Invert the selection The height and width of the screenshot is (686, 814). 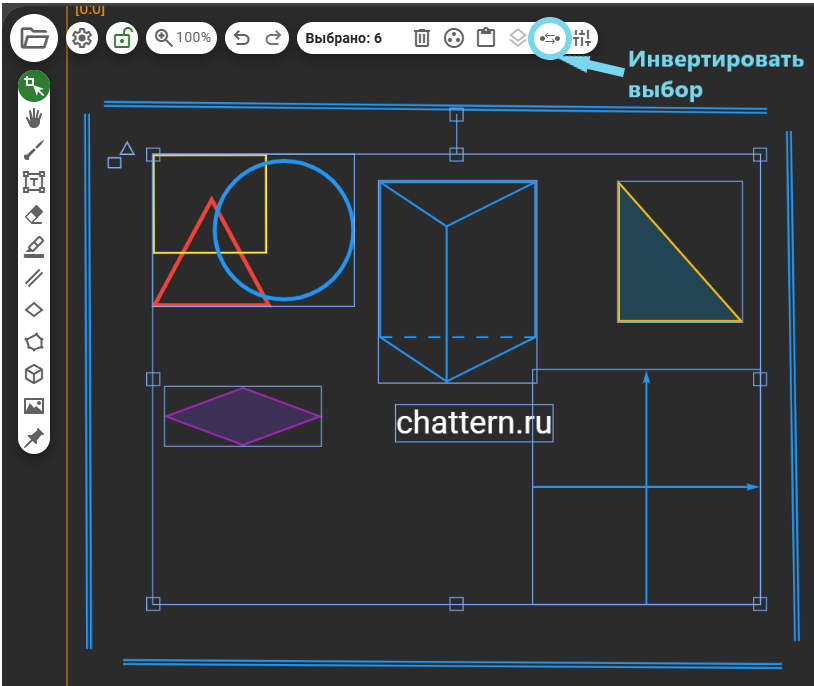tap(549, 39)
